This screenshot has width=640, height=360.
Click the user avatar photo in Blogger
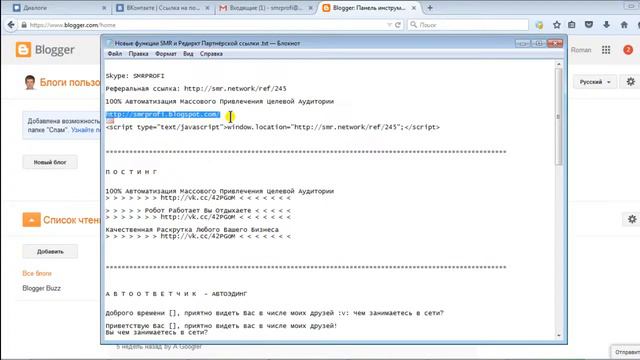30,82
